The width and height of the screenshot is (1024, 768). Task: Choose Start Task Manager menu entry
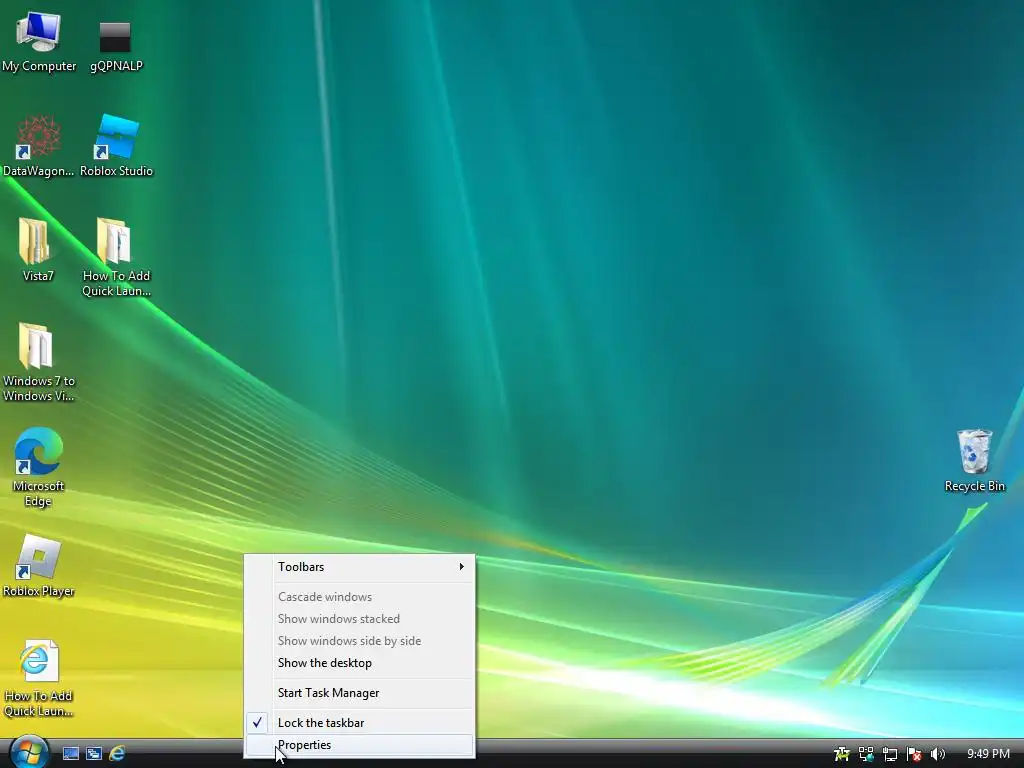coord(359,692)
